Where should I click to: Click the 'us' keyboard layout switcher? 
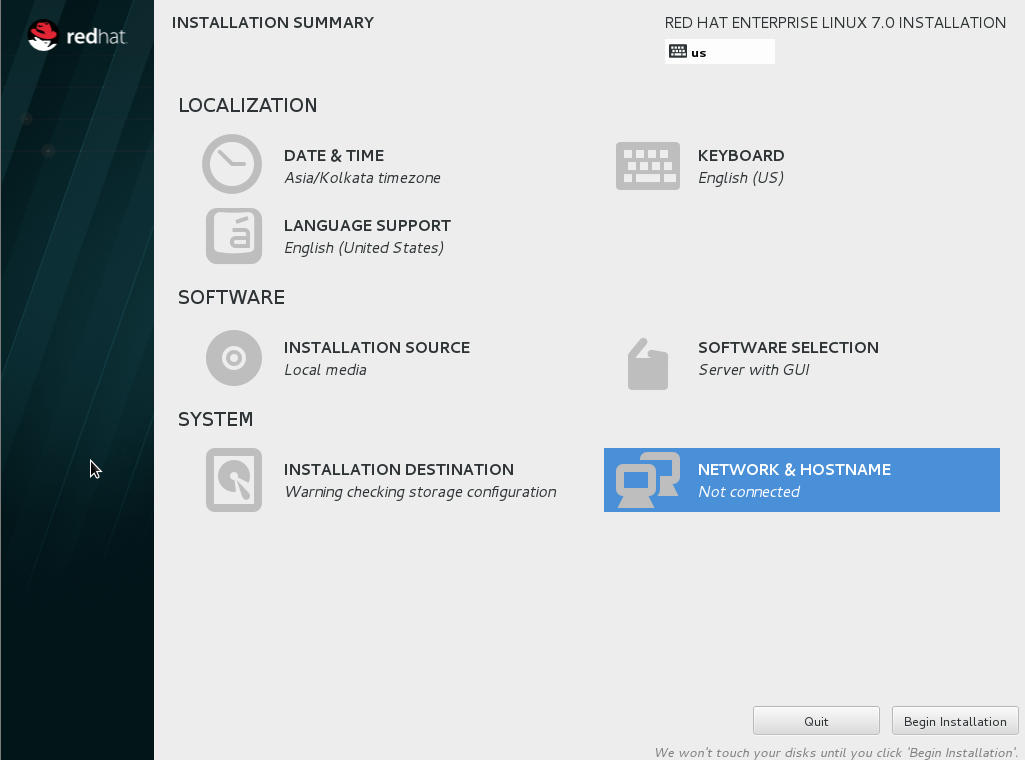pos(720,52)
